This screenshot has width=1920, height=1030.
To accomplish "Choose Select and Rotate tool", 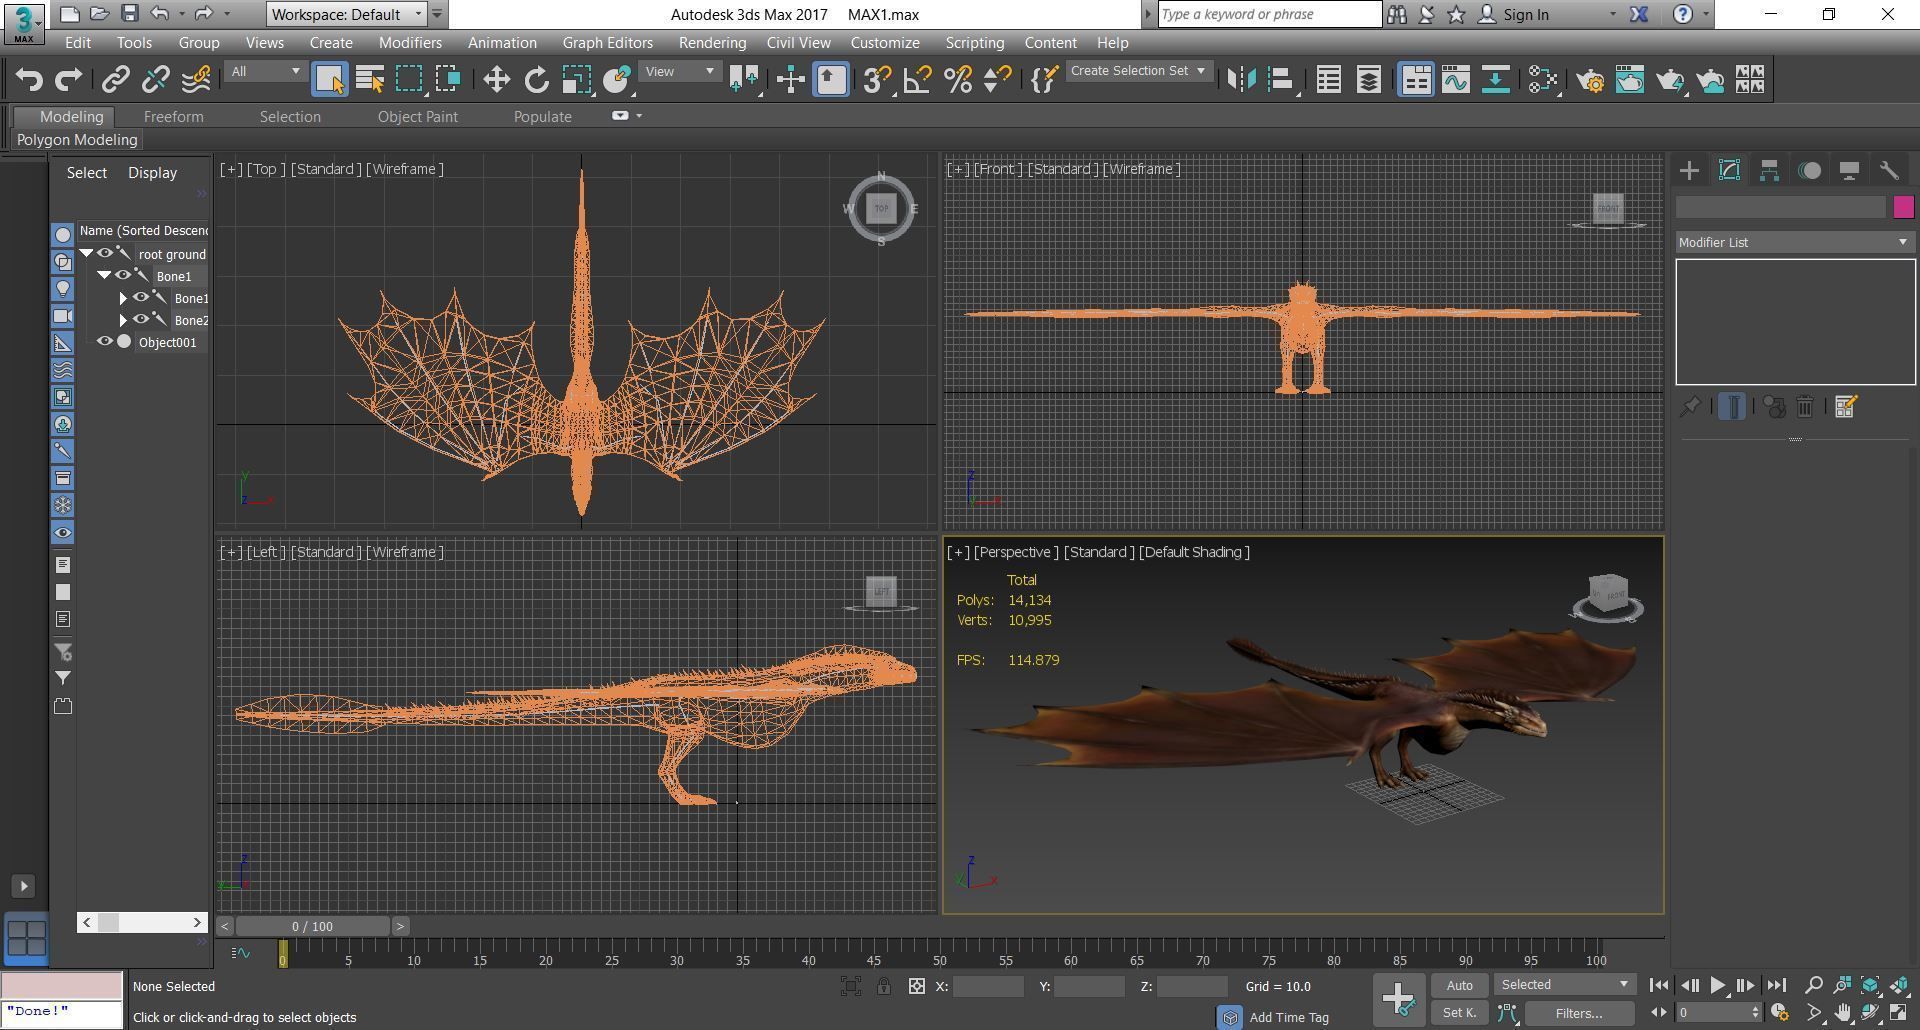I will coord(537,79).
